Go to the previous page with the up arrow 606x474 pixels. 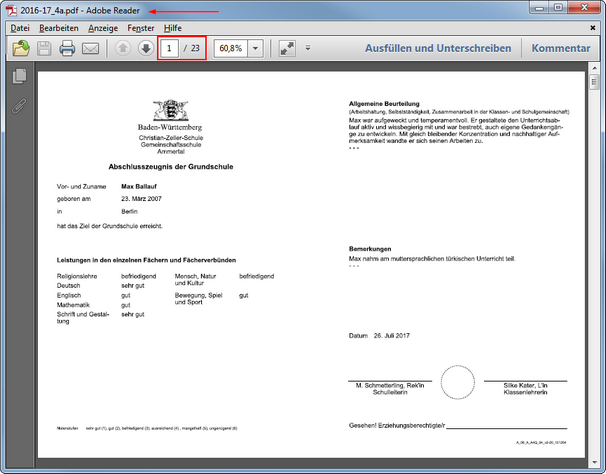click(x=122, y=48)
